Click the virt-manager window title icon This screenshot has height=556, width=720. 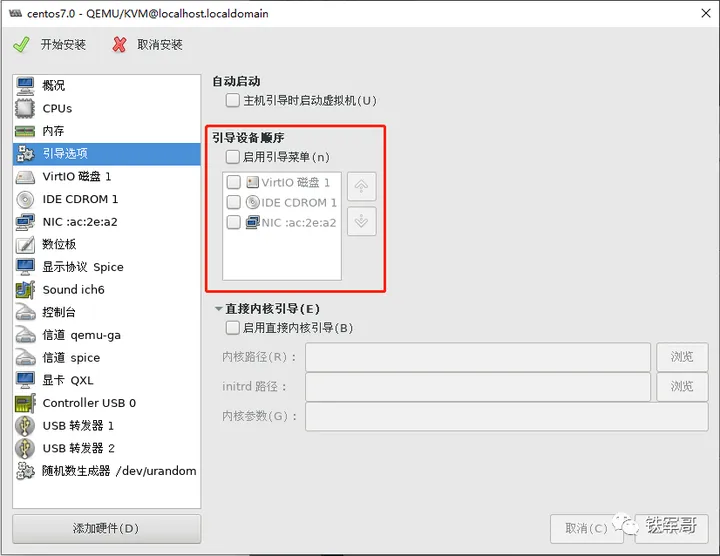pyautogui.click(x=15, y=13)
